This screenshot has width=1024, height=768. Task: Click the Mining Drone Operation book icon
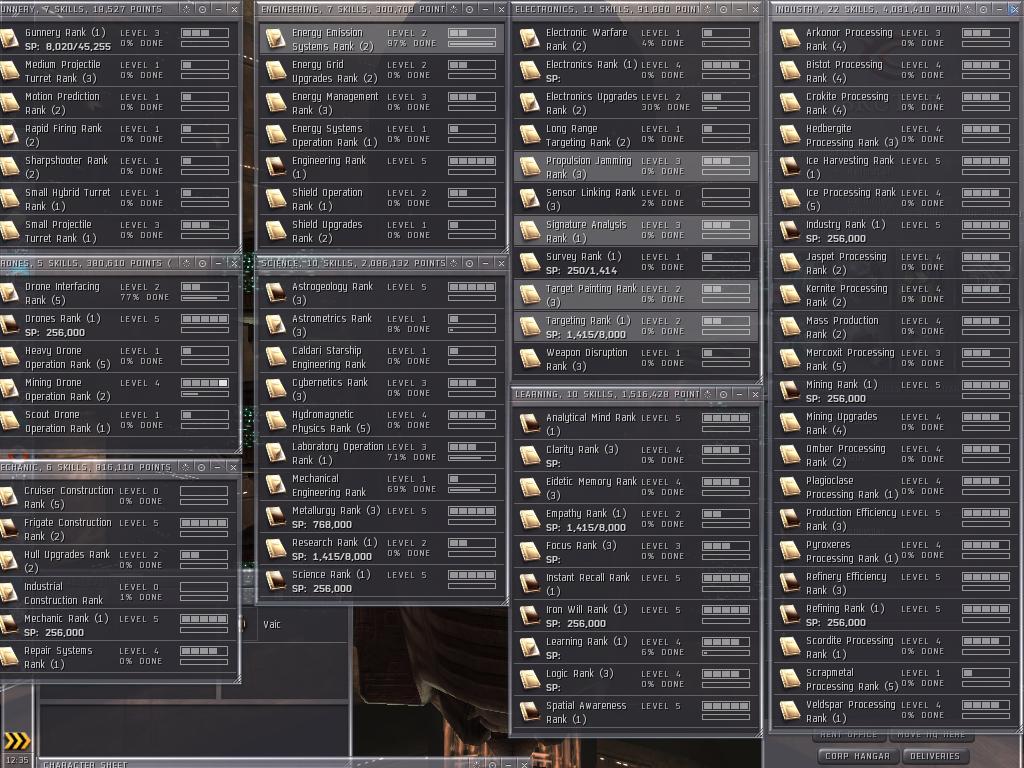coord(9,389)
